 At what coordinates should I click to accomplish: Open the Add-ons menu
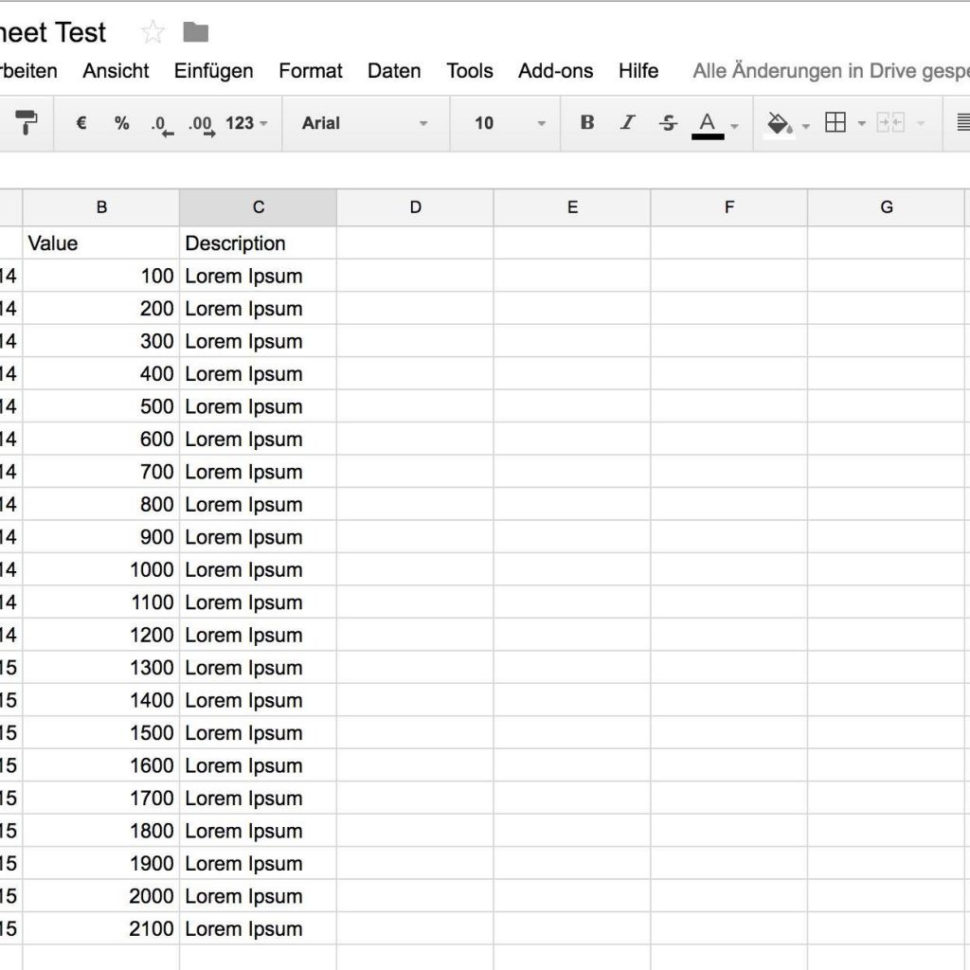pyautogui.click(x=556, y=71)
